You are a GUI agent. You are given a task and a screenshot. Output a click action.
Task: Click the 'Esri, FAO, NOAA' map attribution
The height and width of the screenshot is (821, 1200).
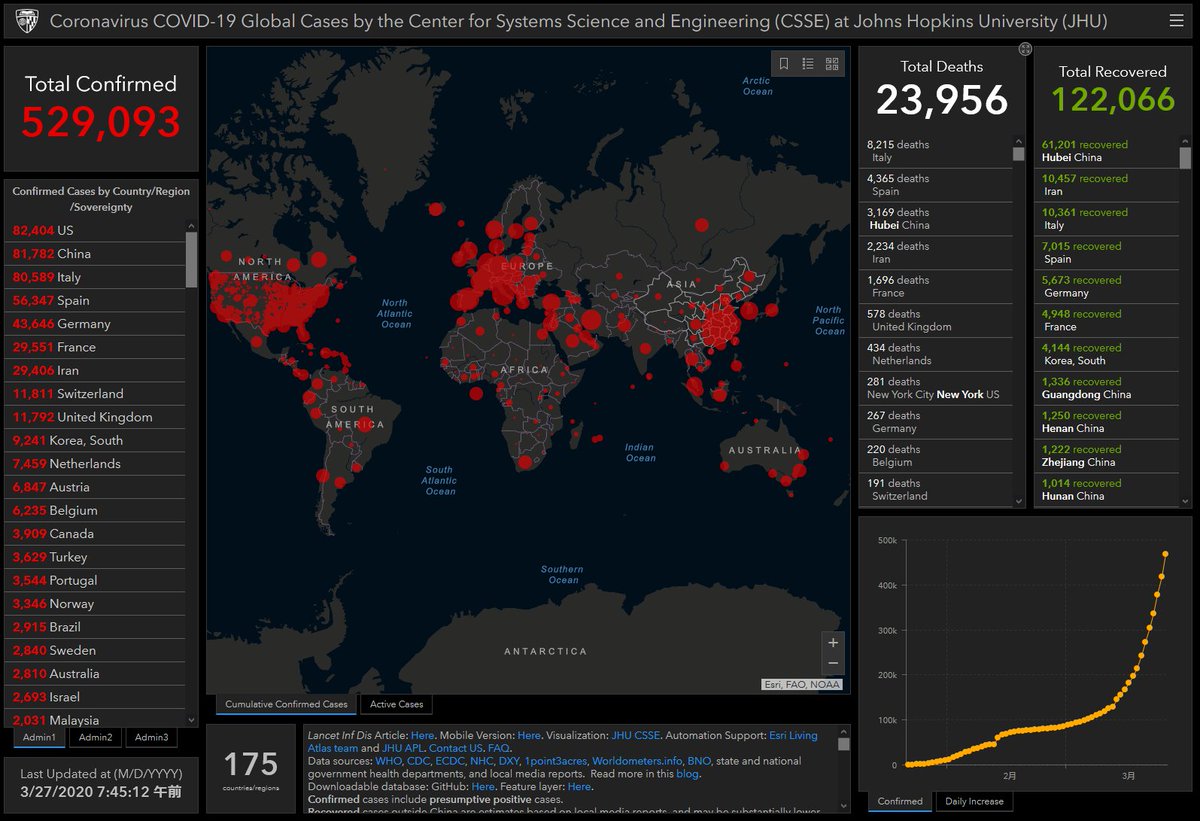(x=801, y=685)
